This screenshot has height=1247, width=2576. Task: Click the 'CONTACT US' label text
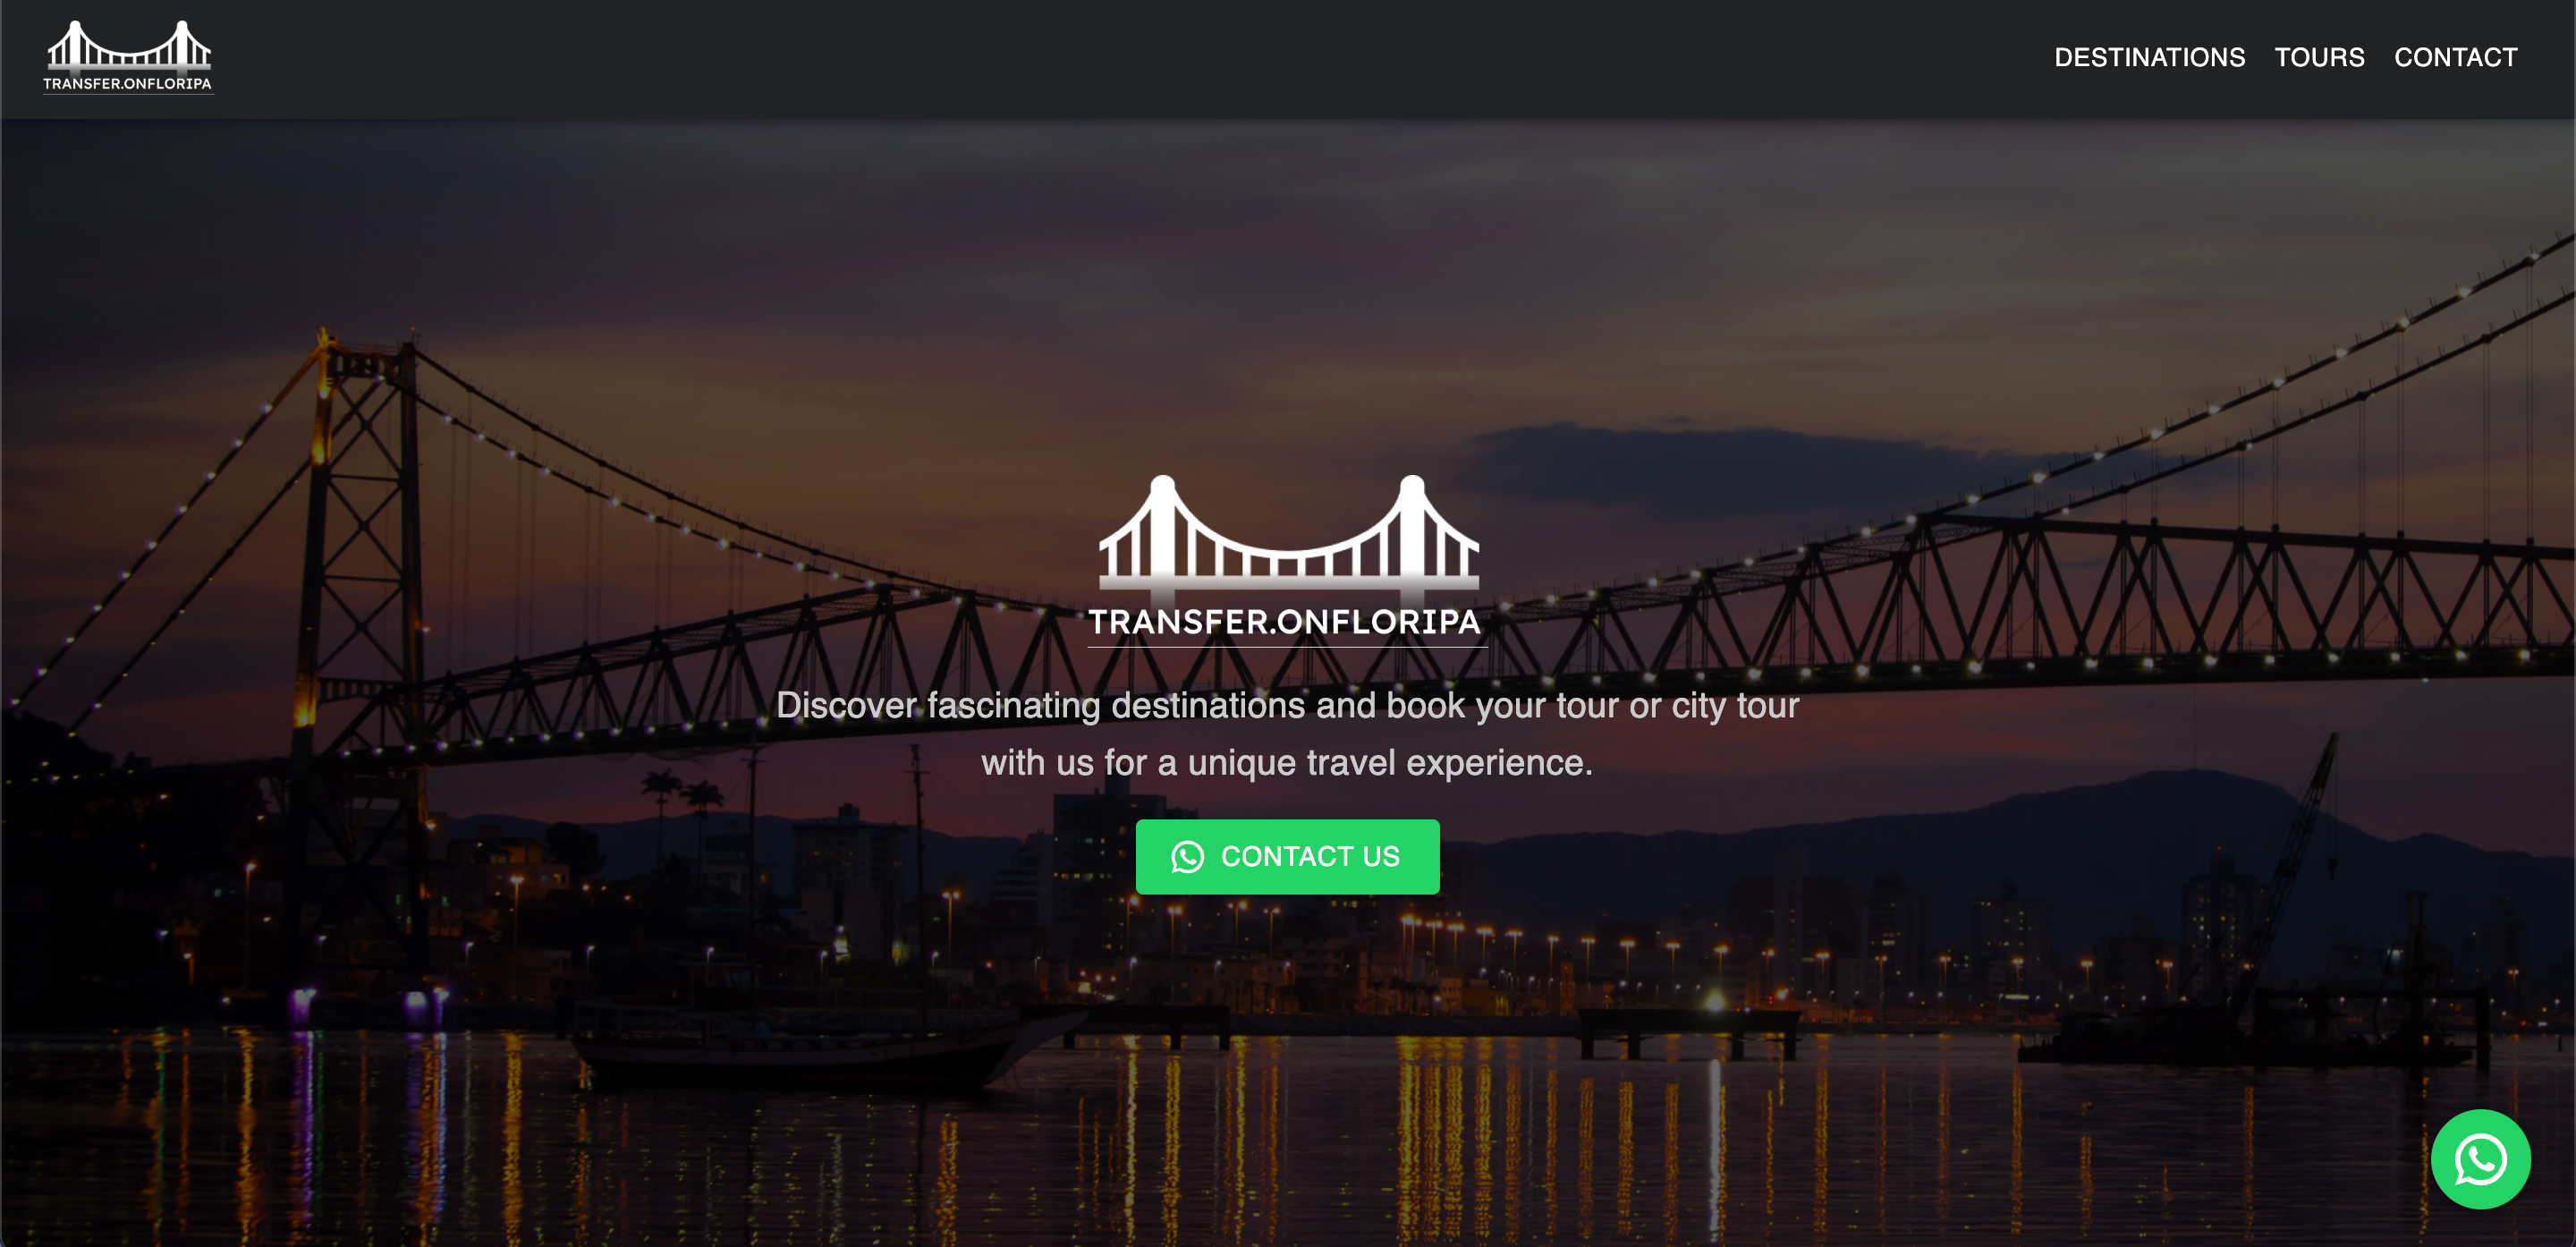[1310, 857]
